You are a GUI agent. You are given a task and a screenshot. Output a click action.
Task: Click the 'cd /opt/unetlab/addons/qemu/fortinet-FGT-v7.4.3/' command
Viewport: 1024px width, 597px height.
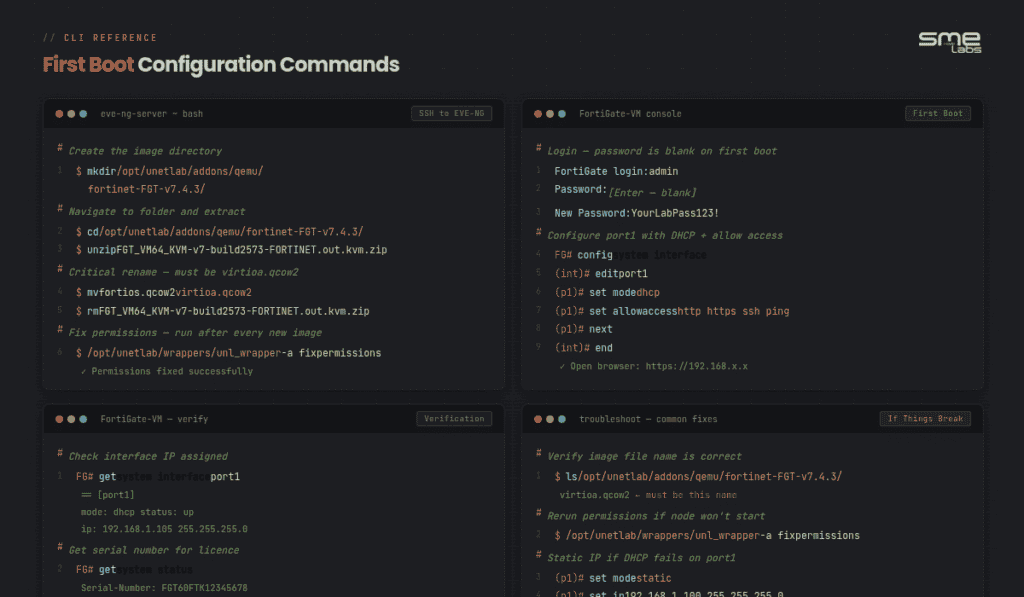coord(219,232)
